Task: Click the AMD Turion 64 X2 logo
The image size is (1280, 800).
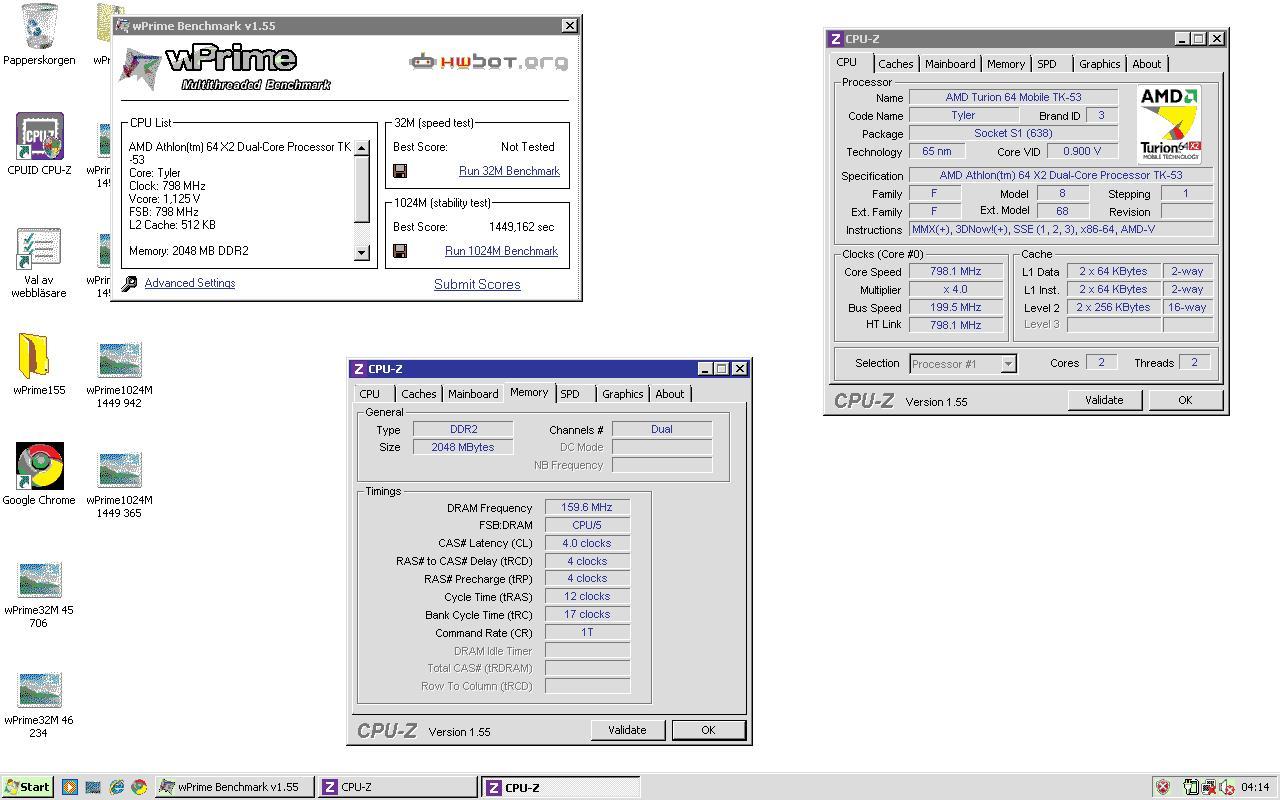Action: coord(1170,124)
